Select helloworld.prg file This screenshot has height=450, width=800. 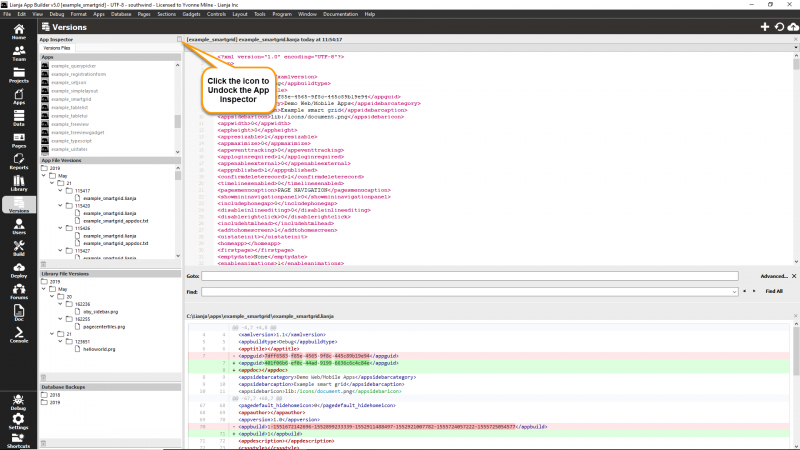(99, 349)
